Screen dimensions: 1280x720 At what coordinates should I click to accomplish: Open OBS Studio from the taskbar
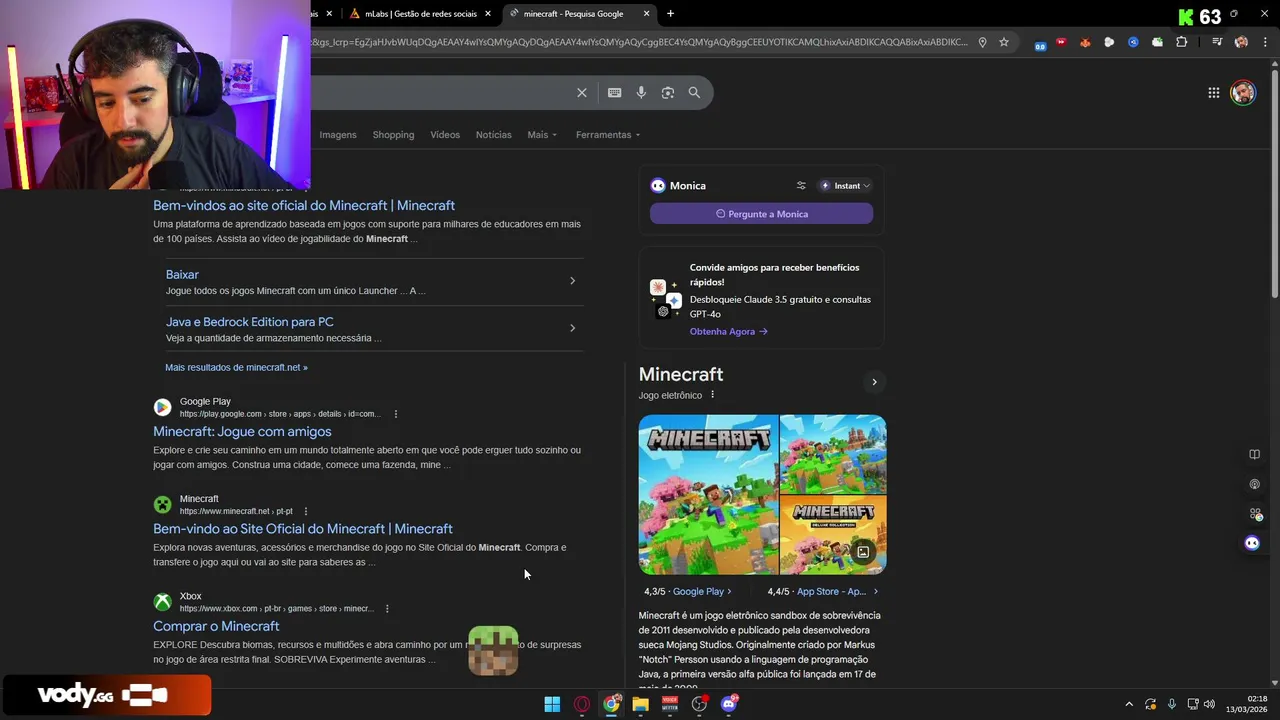pyautogui.click(x=699, y=704)
